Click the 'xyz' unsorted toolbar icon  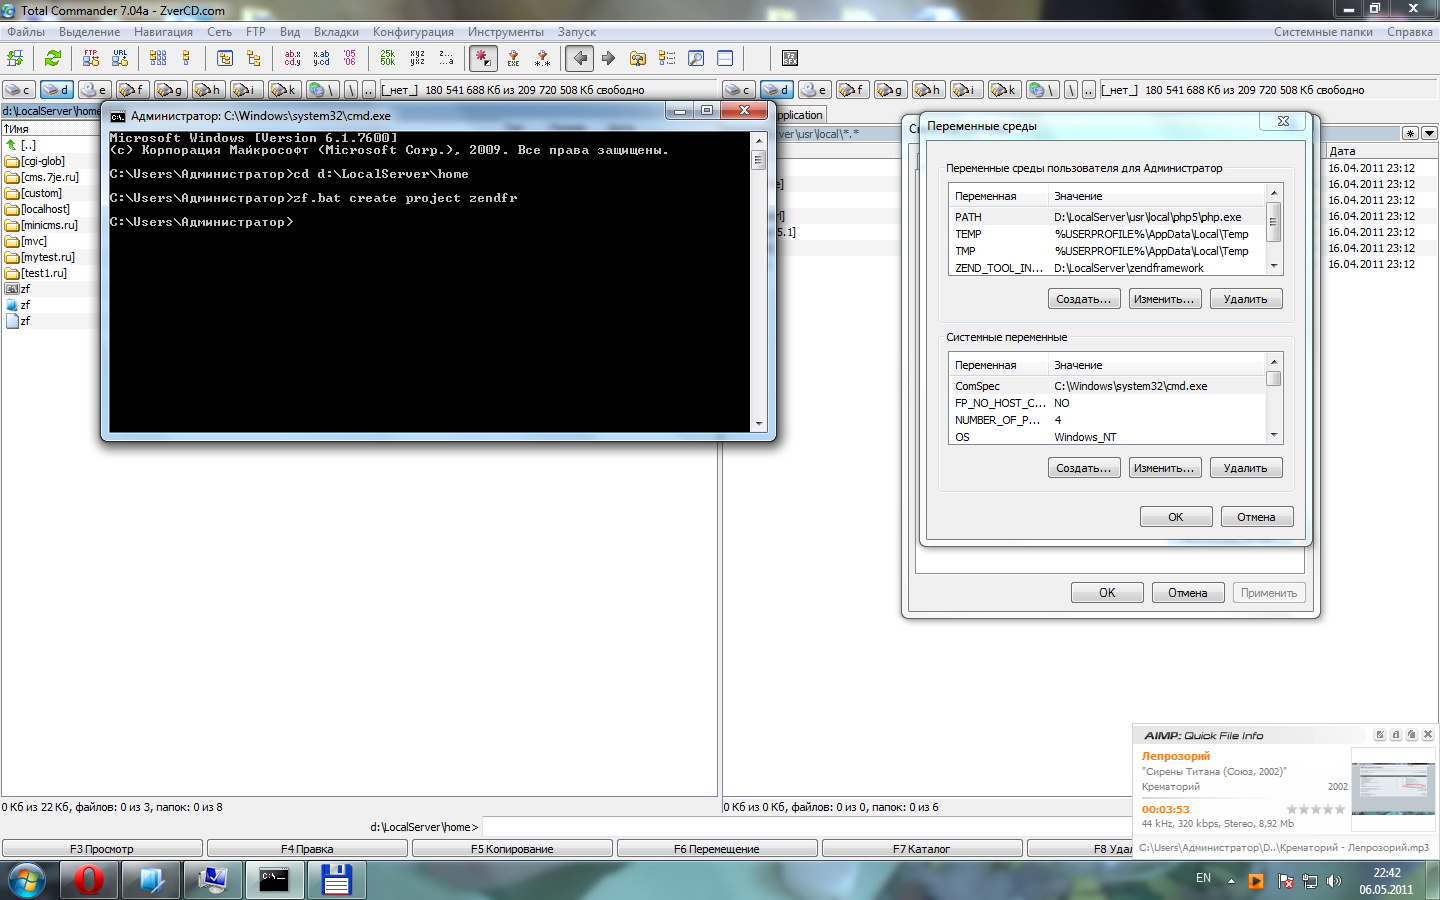(x=417, y=58)
